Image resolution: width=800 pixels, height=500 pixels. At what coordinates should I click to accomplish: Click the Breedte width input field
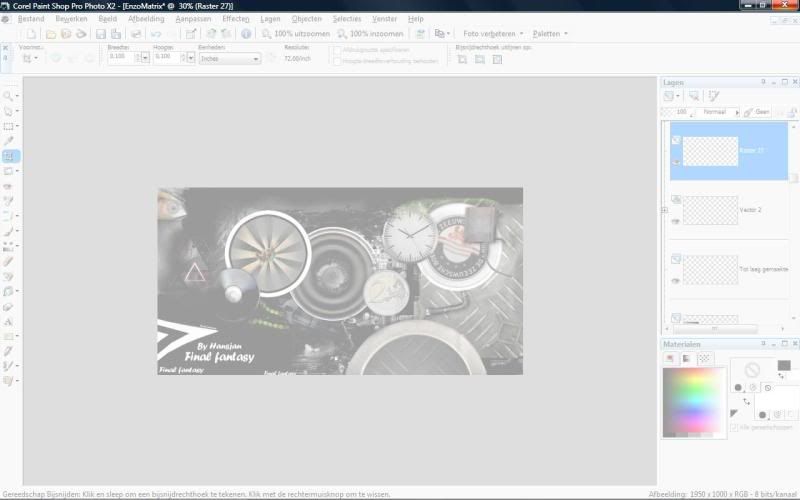coord(121,57)
